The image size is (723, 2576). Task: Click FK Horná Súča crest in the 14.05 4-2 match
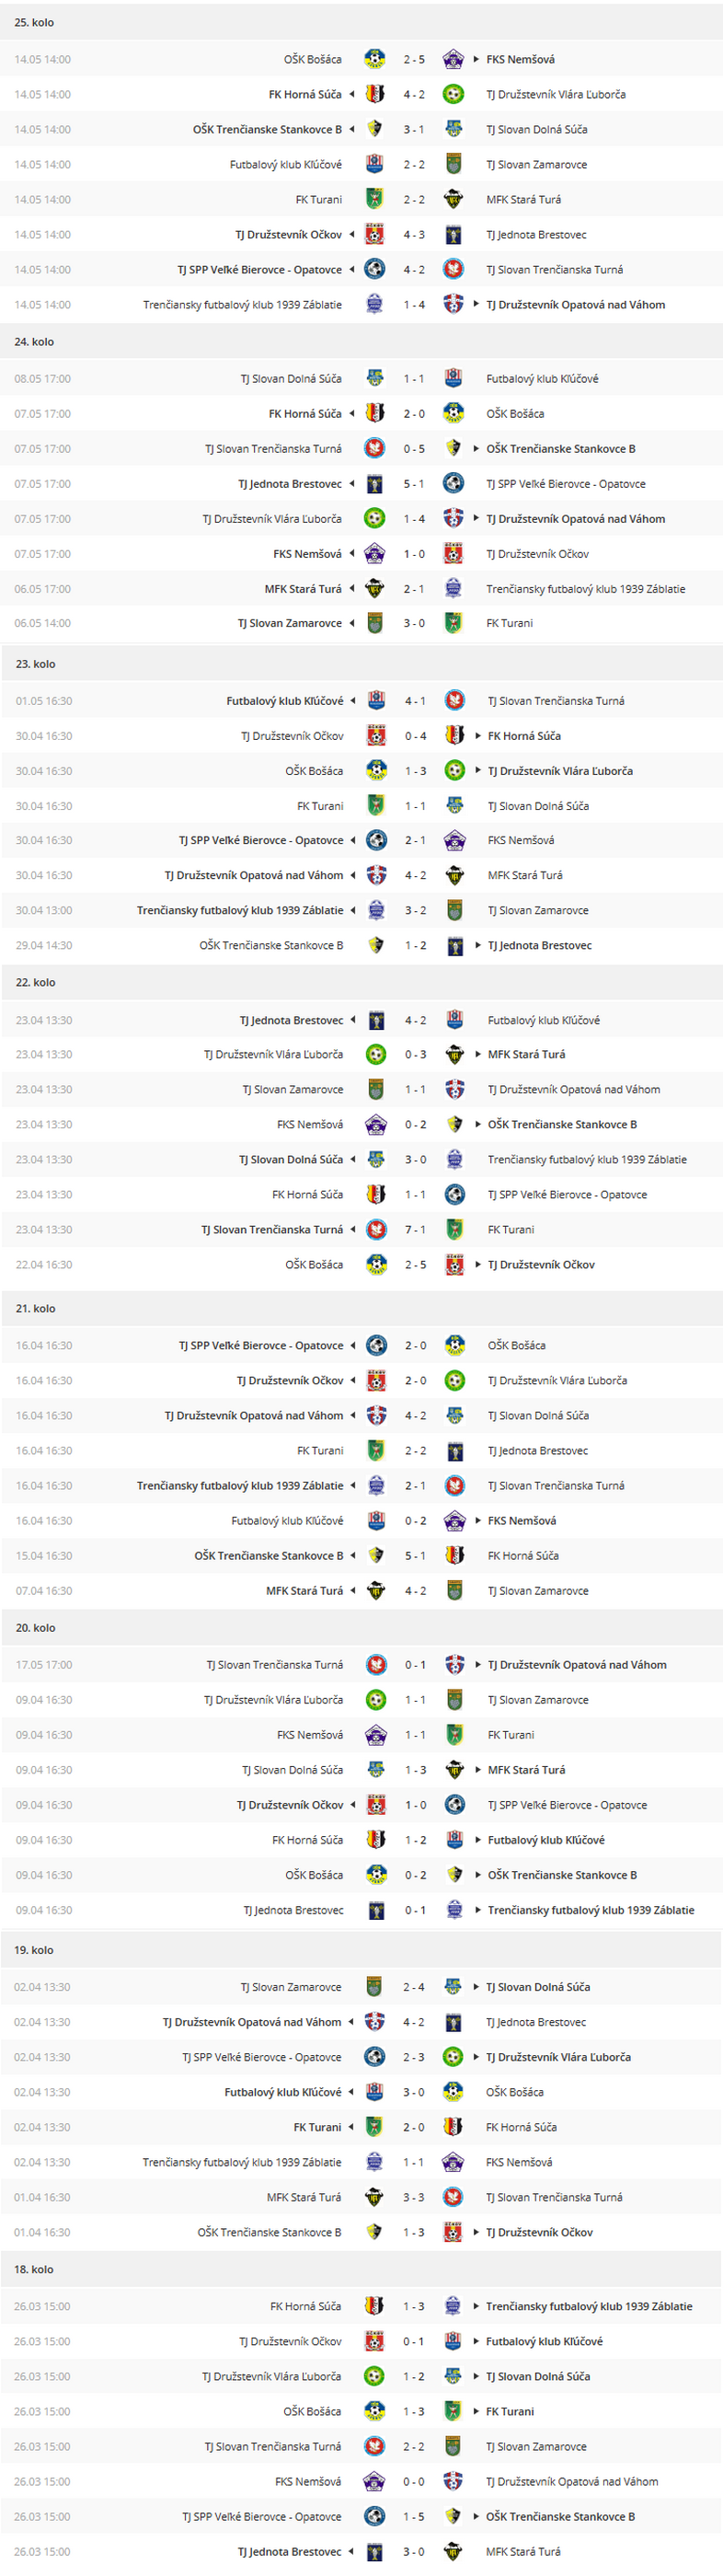pos(375,94)
